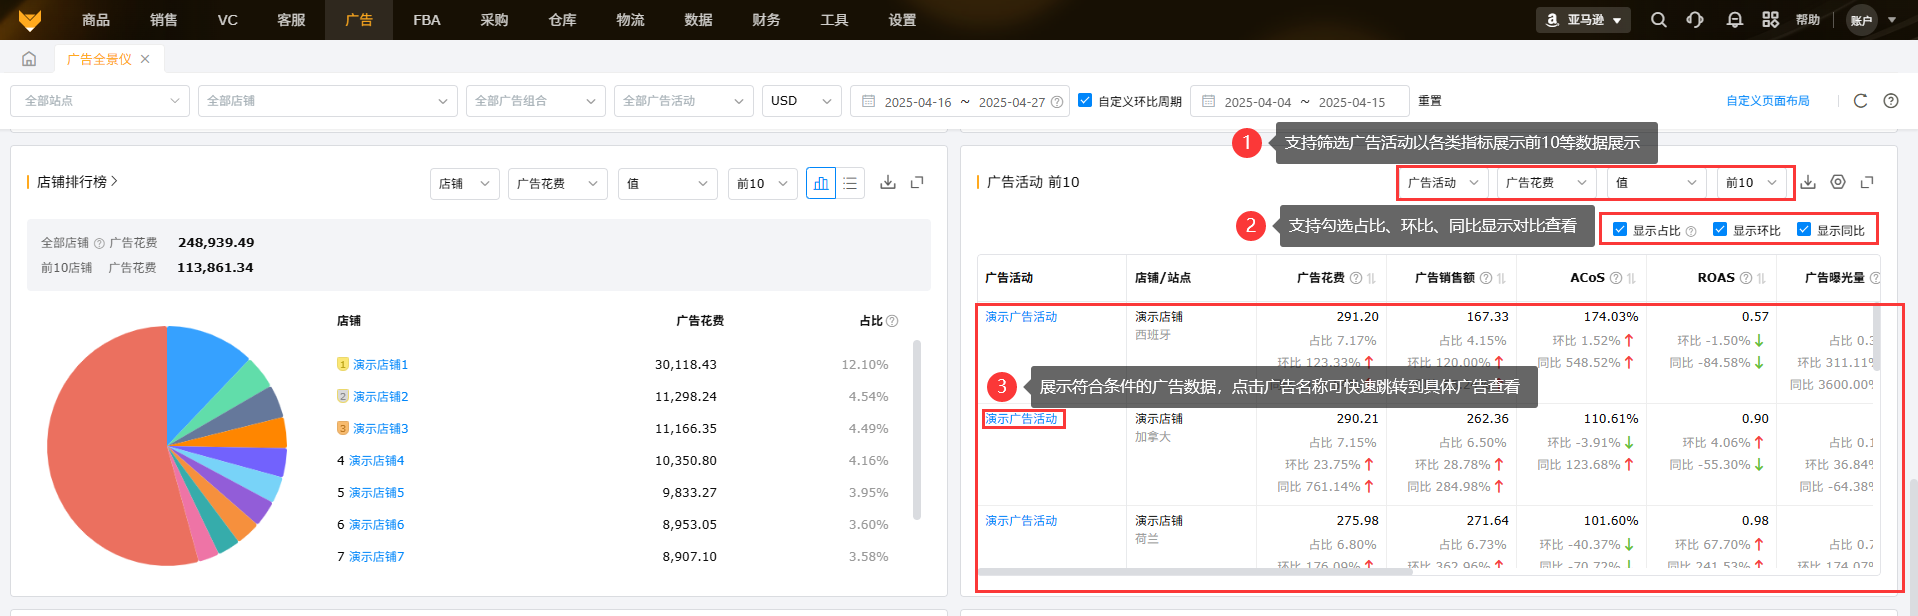Select the 财务 menu item
This screenshot has height=616, width=1918.
(x=766, y=20)
